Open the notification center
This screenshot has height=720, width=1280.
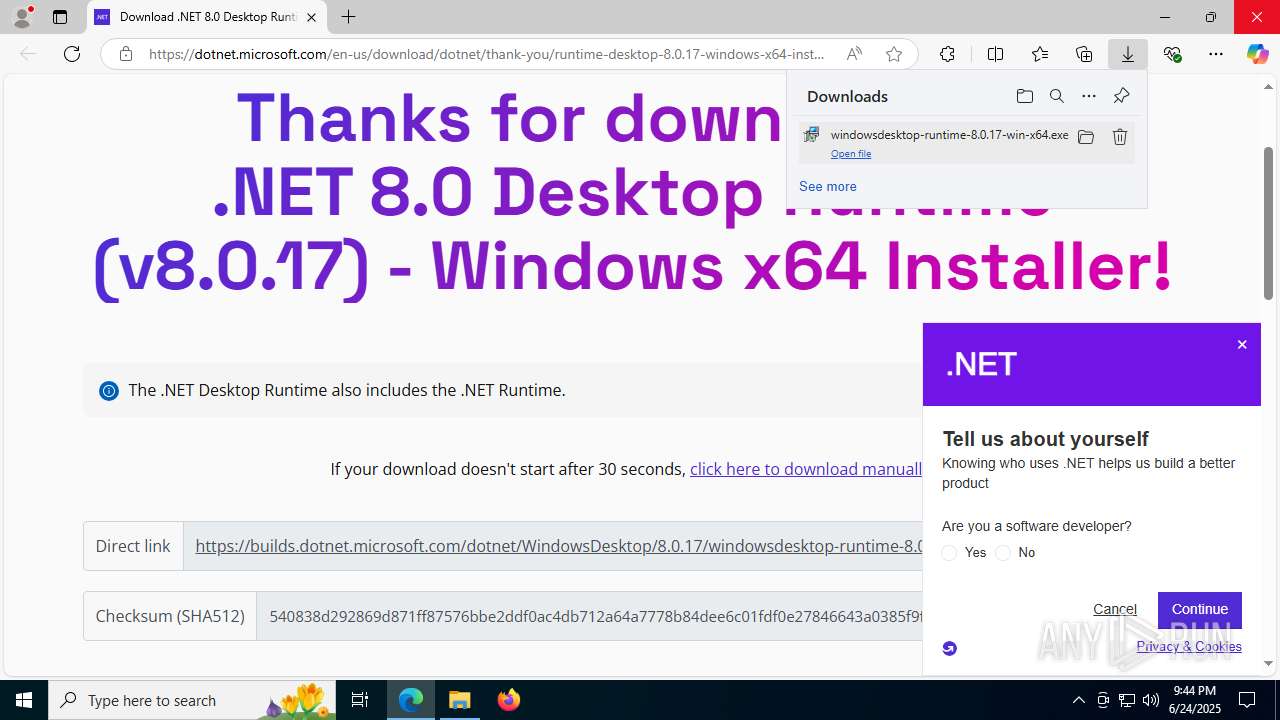click(1247, 700)
